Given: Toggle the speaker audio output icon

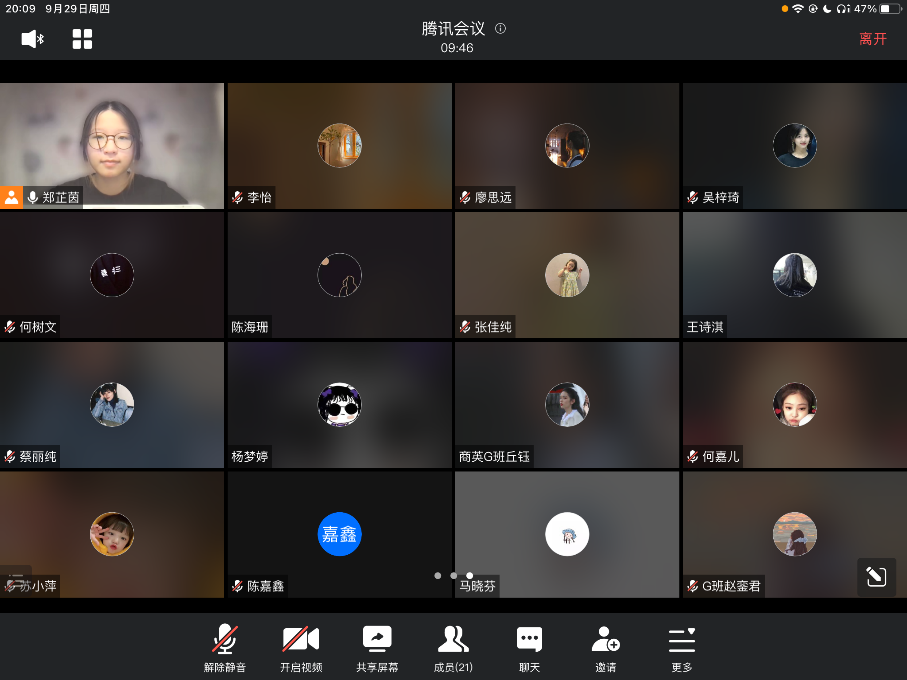Looking at the screenshot, I should click(32, 39).
